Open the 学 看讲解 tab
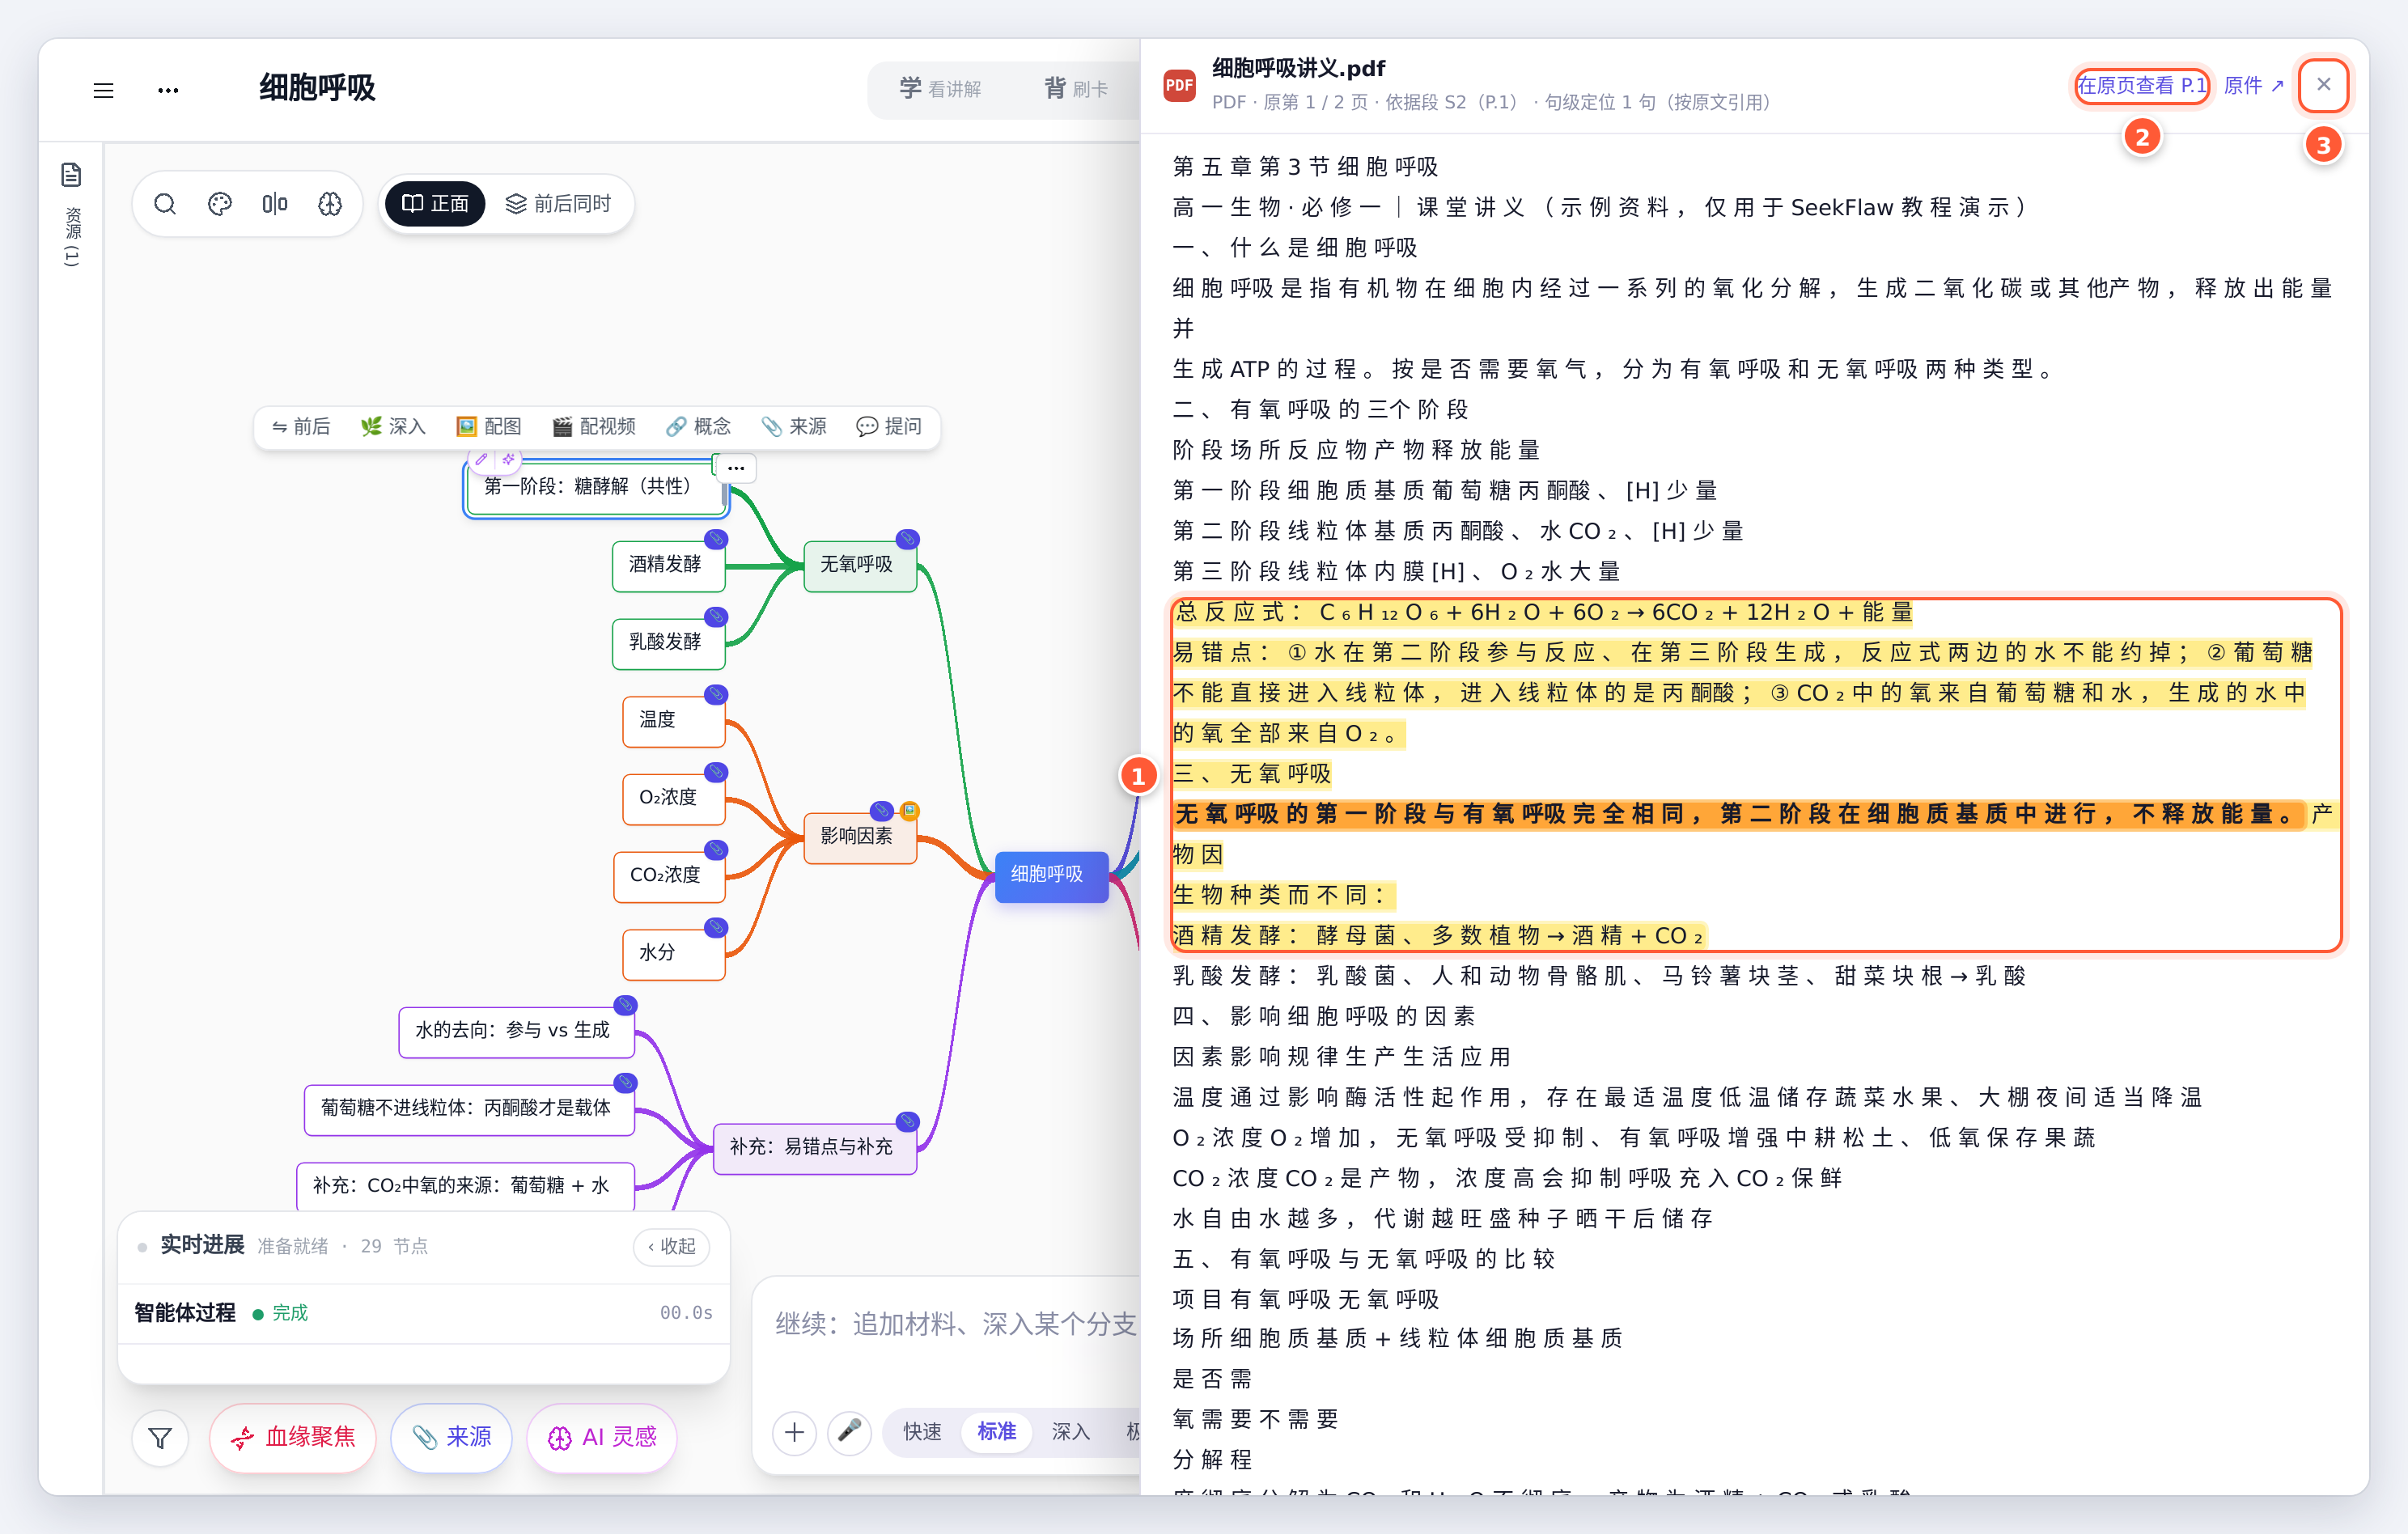2408x1534 pixels. coord(940,89)
